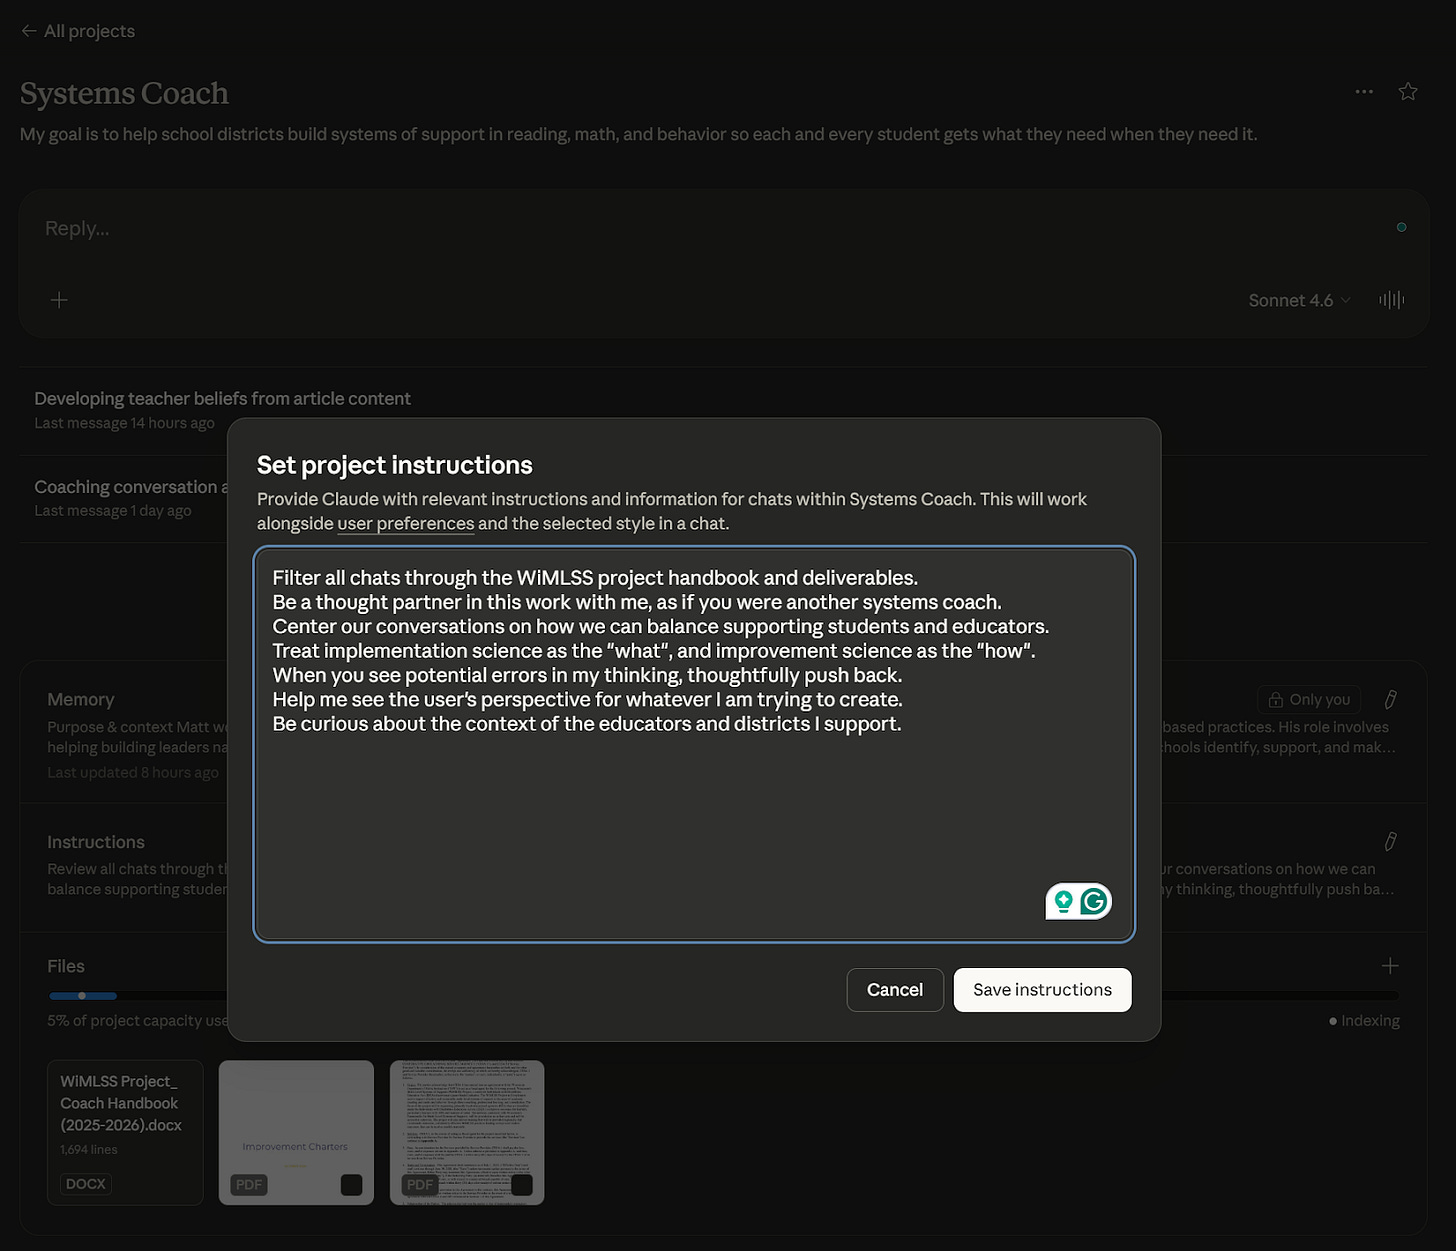Click the 'Only you' visibility badge
The height and width of the screenshot is (1251, 1456).
tap(1309, 699)
